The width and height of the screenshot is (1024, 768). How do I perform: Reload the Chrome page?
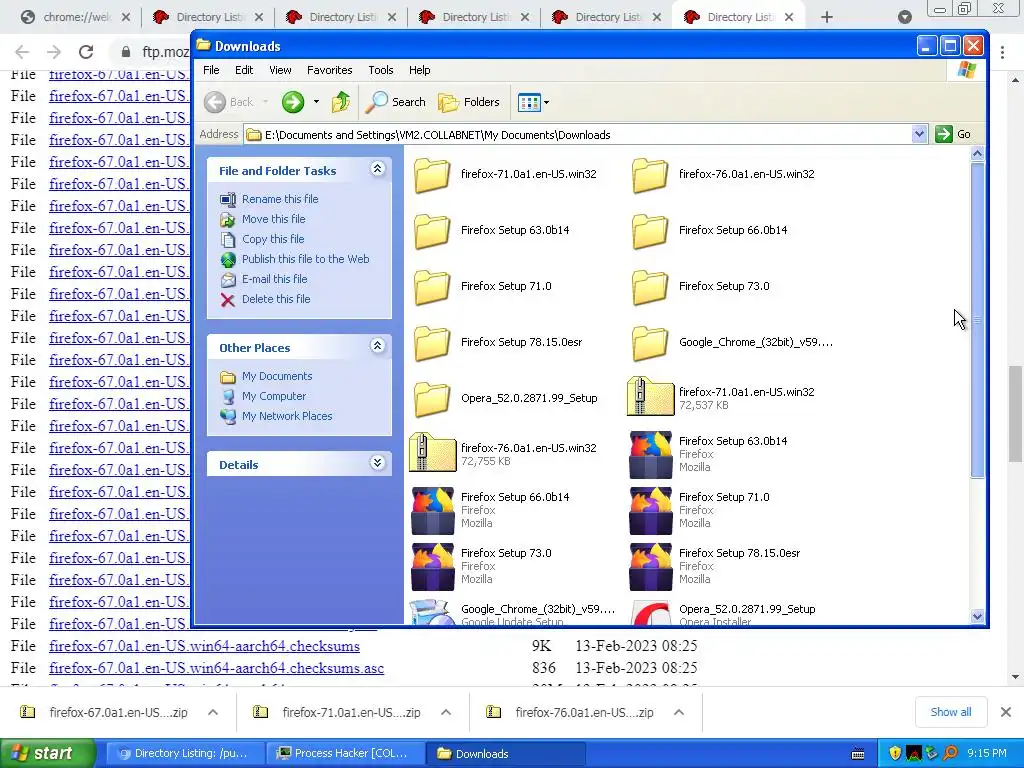click(86, 52)
